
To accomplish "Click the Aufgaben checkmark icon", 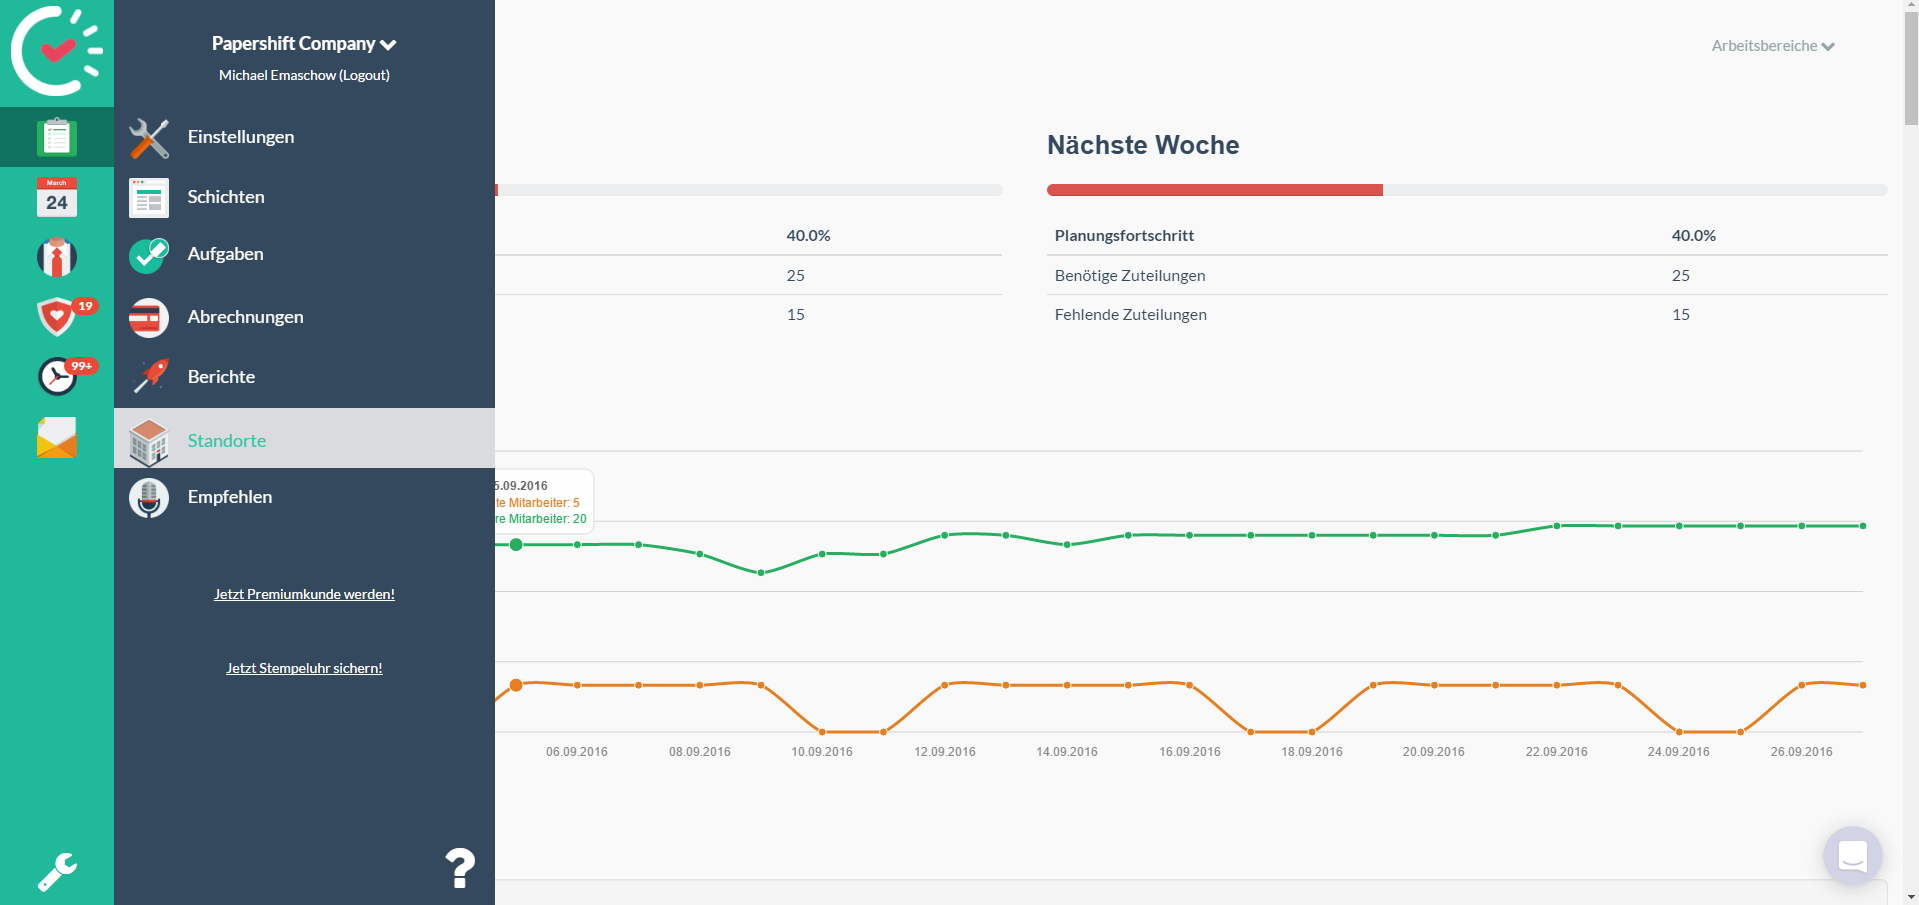I will [x=149, y=255].
